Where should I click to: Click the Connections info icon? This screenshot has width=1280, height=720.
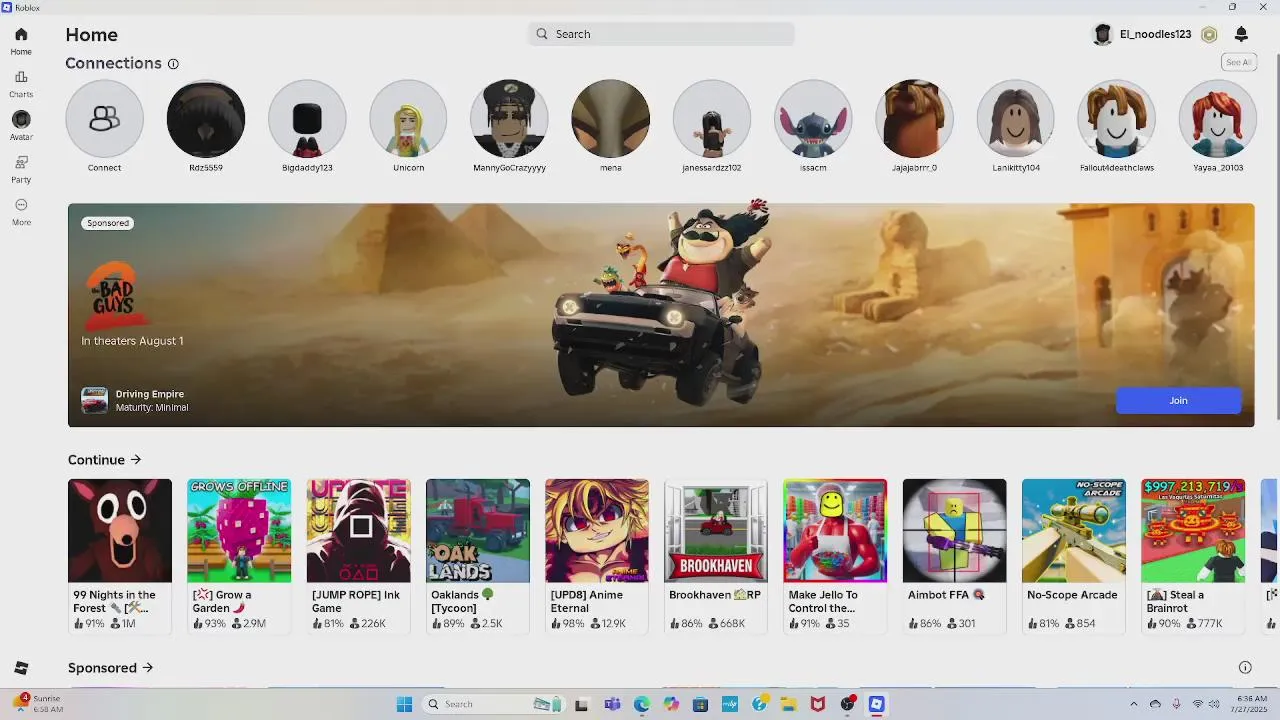click(x=173, y=64)
